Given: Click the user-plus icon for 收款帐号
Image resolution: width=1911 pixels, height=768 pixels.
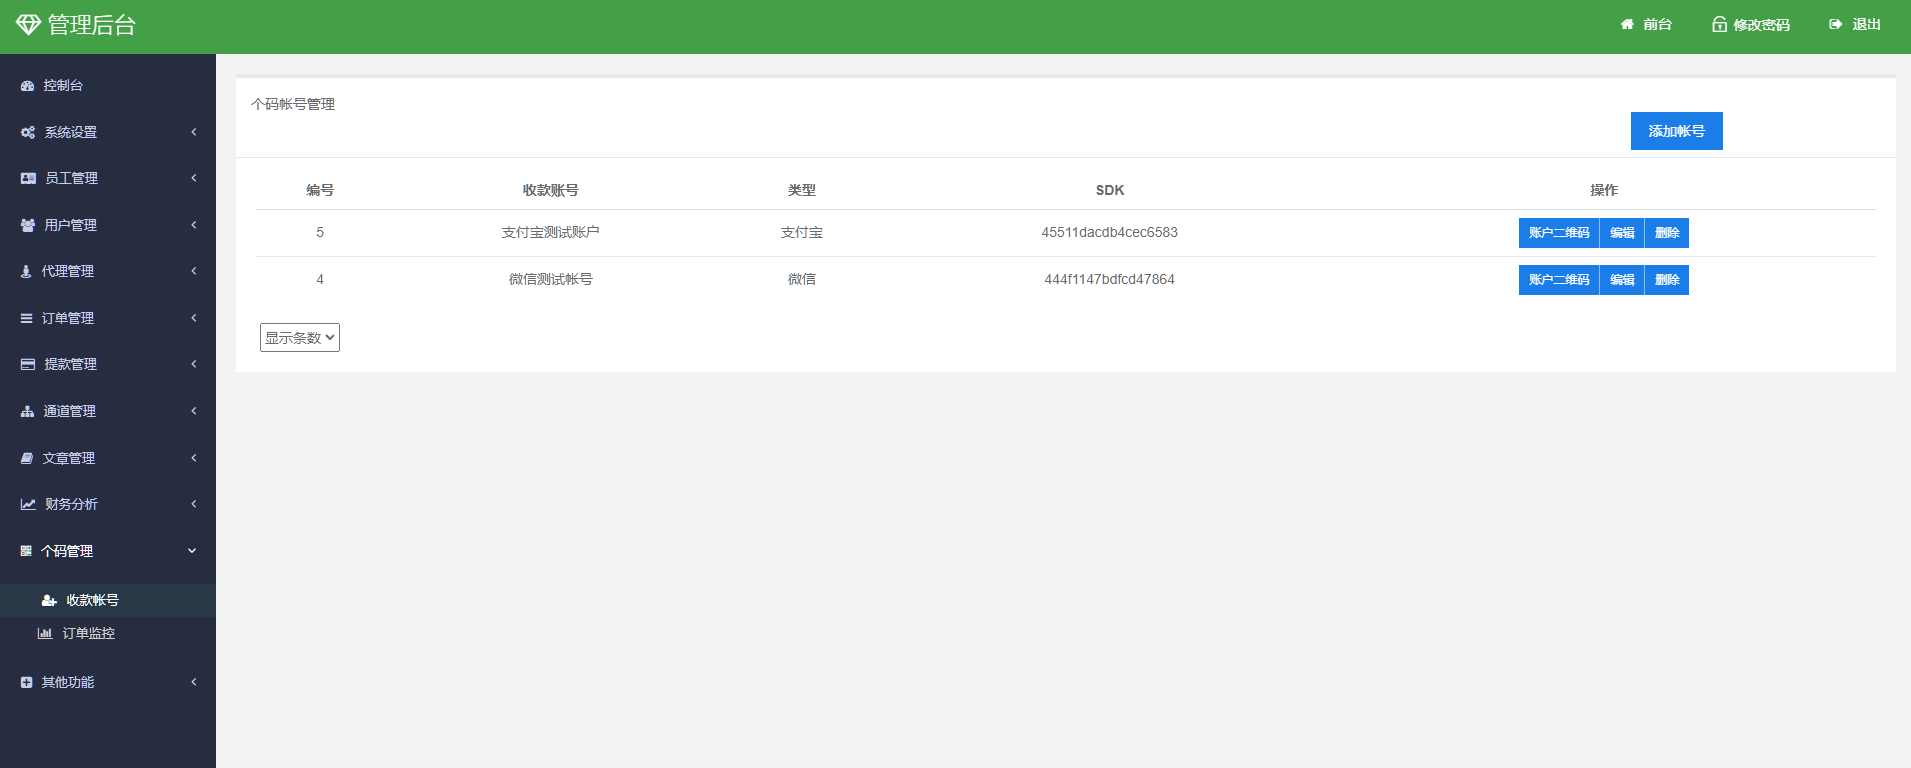Looking at the screenshot, I should click(49, 600).
